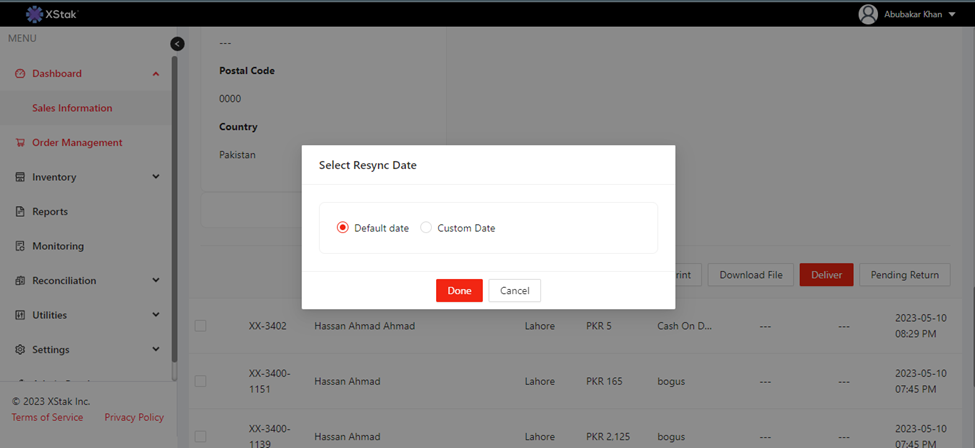This screenshot has width=975, height=448.
Task: Click the Order Management cart icon
Action: (20, 143)
